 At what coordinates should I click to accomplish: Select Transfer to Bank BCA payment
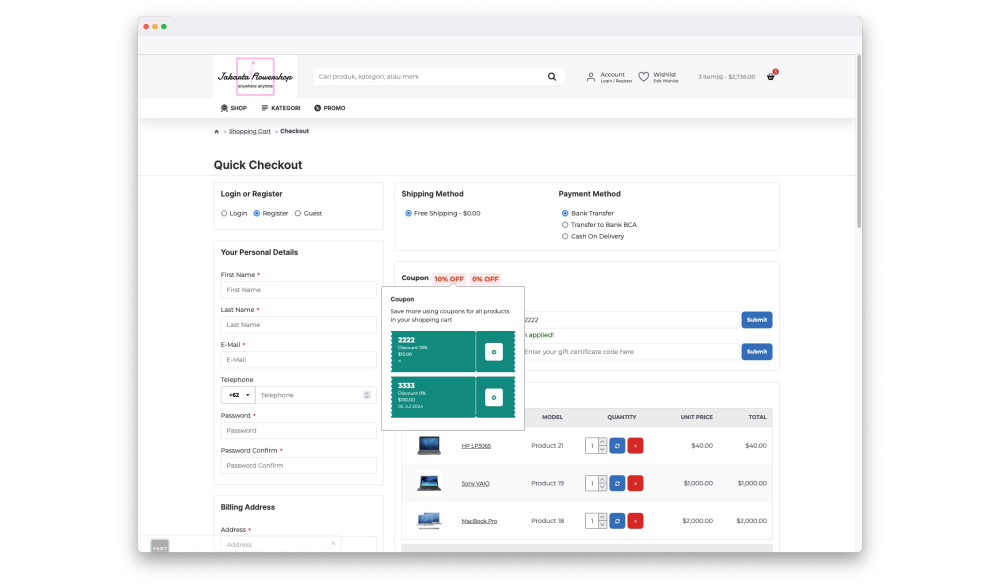click(565, 225)
